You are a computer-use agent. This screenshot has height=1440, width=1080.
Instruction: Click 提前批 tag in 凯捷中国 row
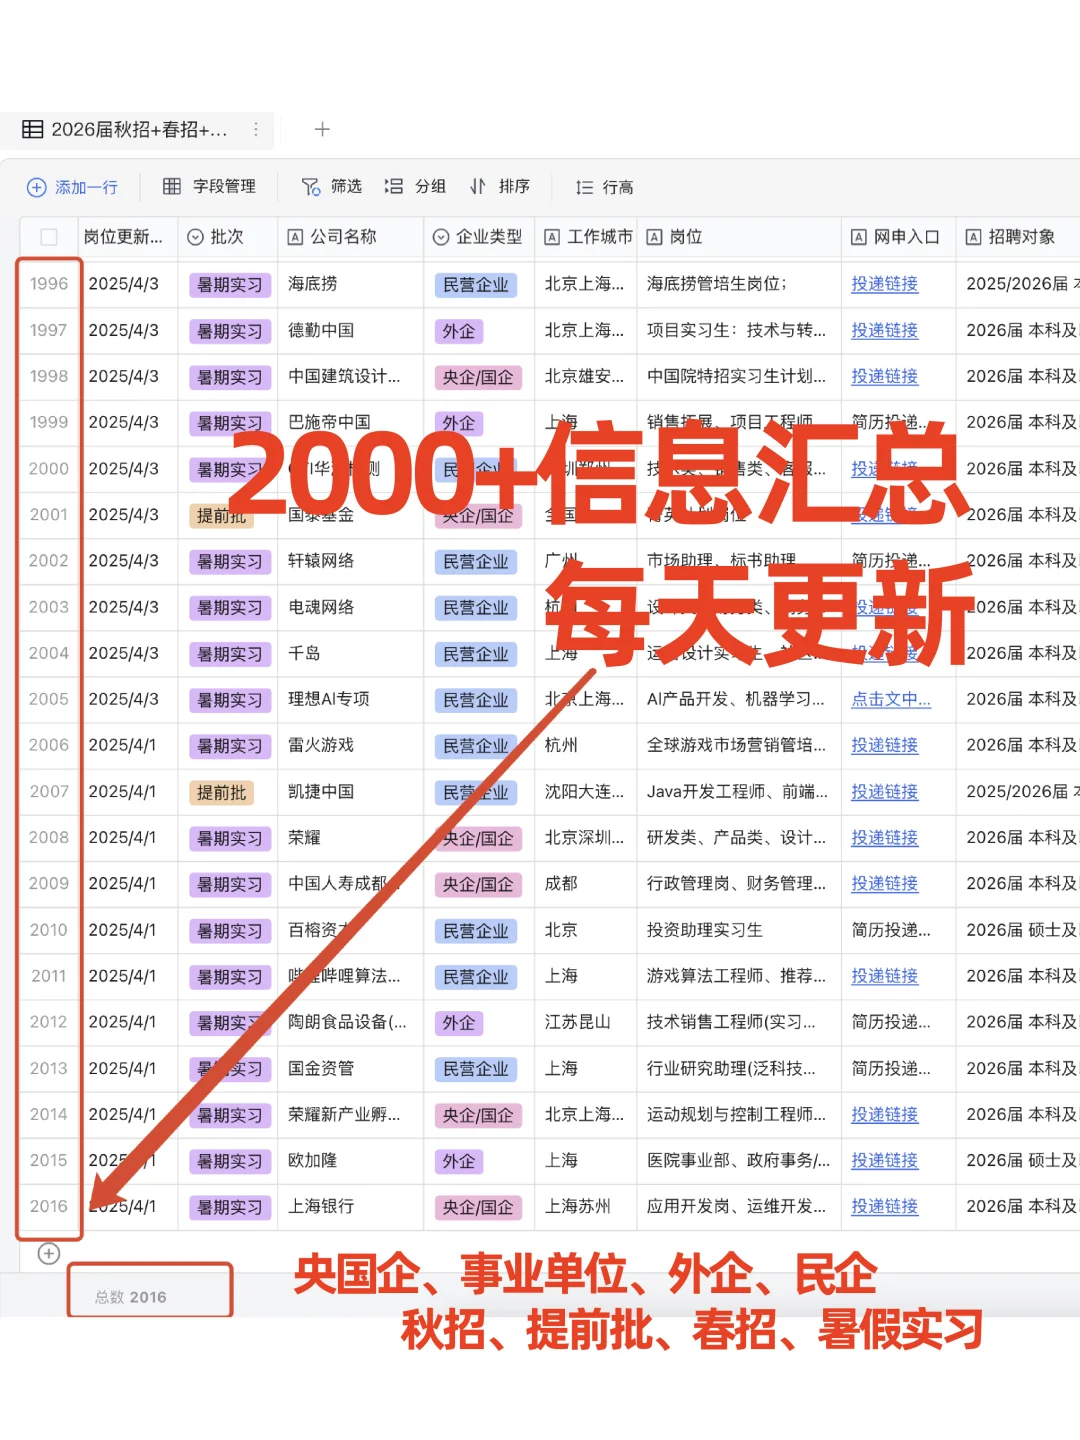(221, 793)
